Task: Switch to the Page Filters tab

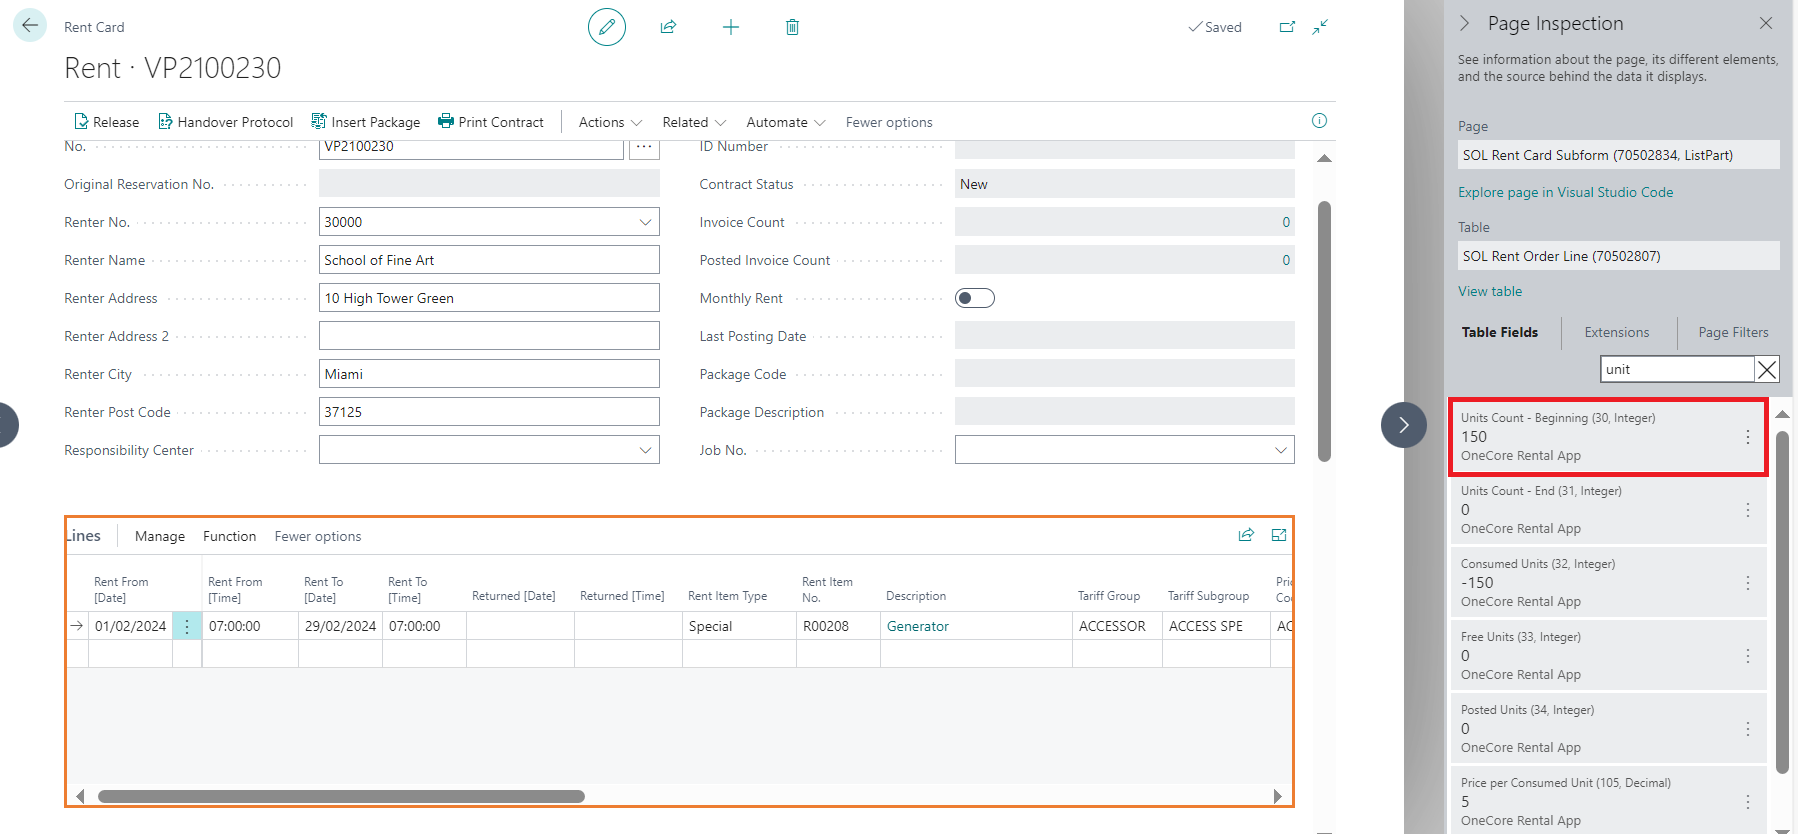Action: 1732,332
